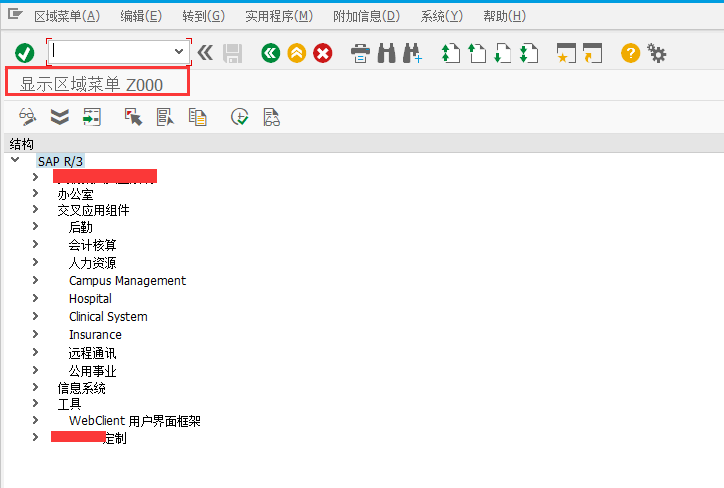Expand the Hospital node

[35, 298]
